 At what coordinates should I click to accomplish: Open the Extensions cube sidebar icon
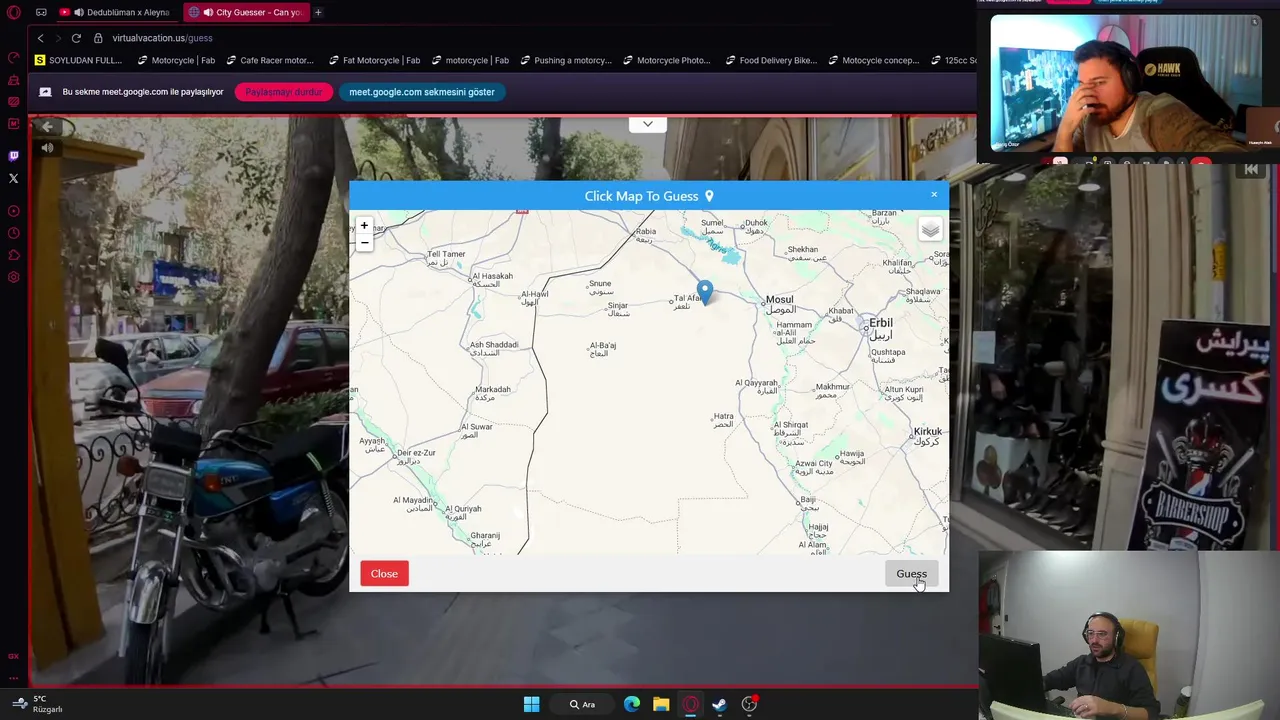click(13, 255)
